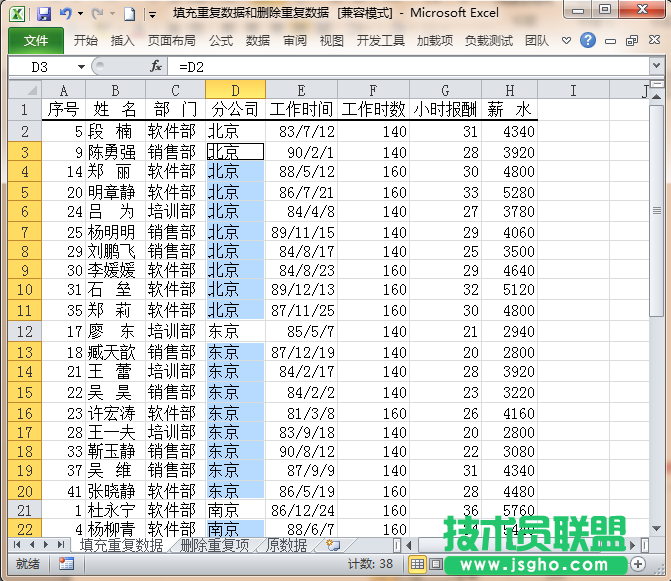This screenshot has width=671, height=581.
Task: Click the minimize ribbon caret icon
Action: (x=567, y=41)
